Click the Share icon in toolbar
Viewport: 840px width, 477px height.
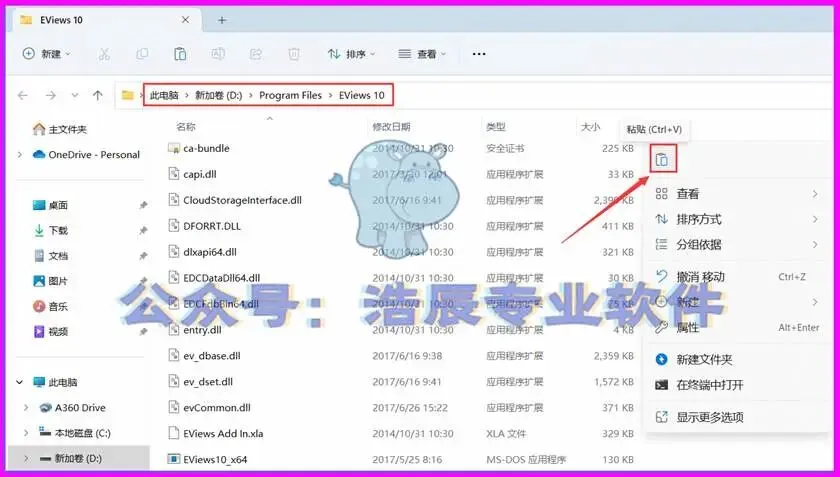256,54
